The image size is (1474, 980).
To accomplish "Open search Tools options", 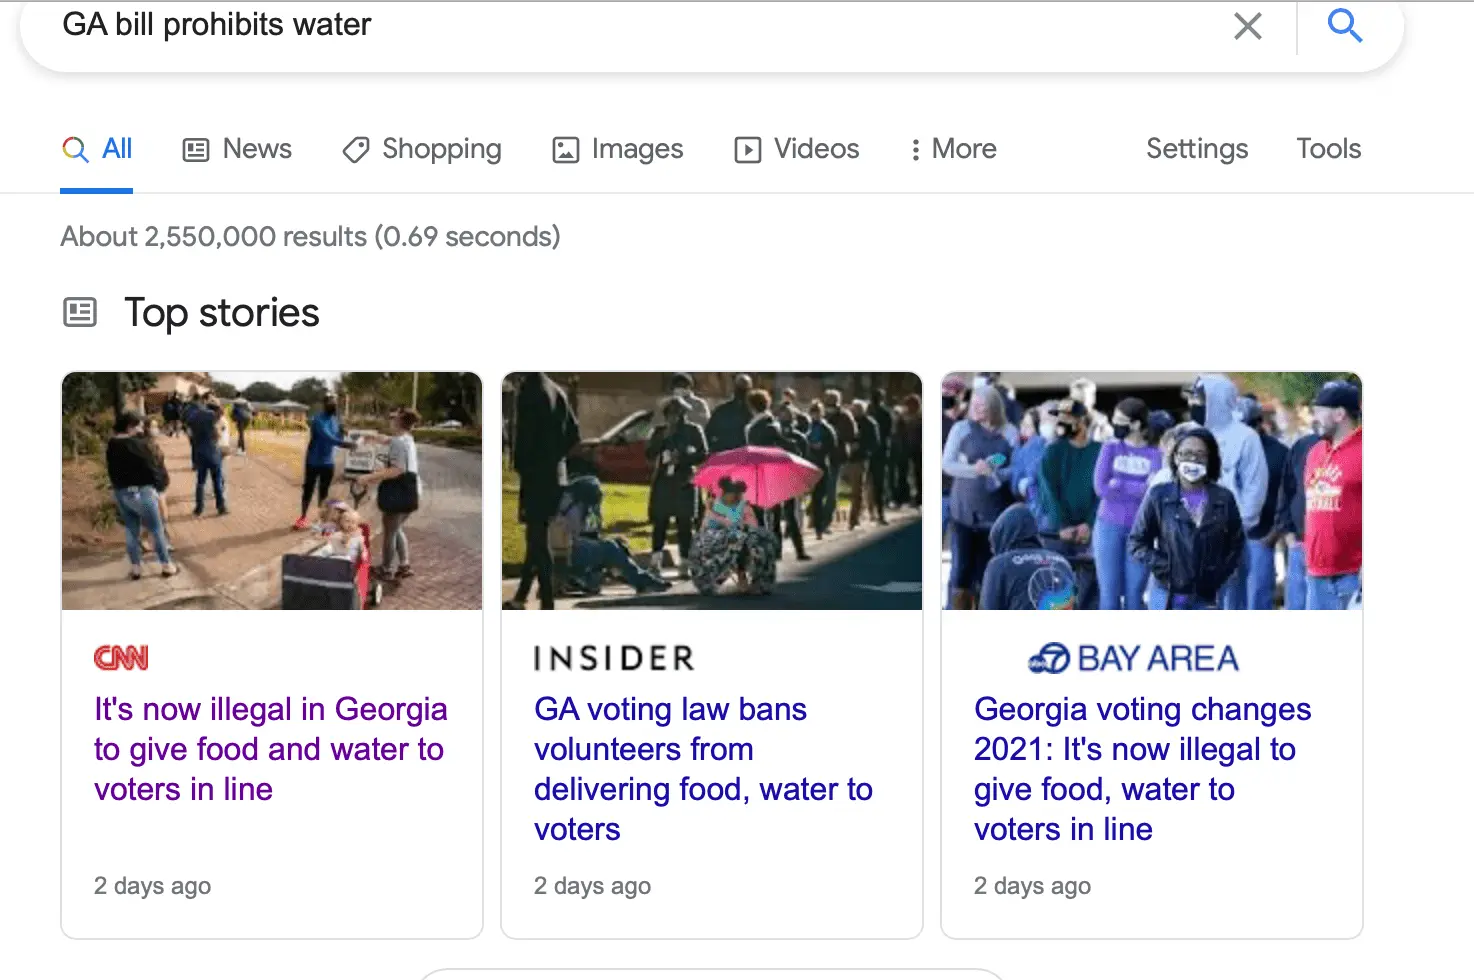I will coord(1328,149).
